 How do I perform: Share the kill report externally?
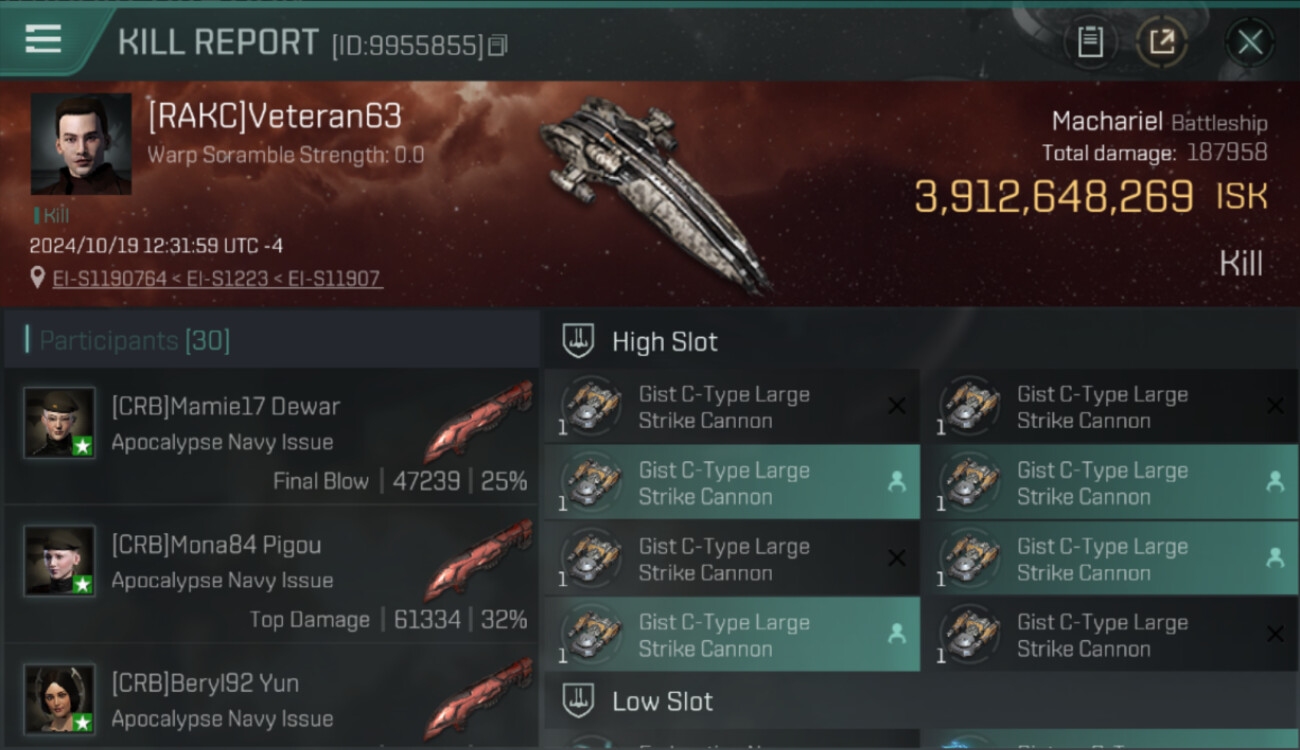1162,42
